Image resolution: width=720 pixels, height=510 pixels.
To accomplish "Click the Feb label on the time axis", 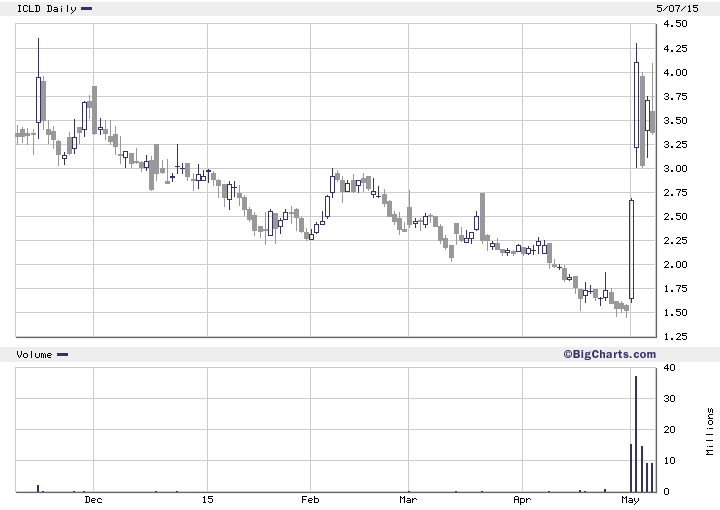I will click(x=310, y=499).
